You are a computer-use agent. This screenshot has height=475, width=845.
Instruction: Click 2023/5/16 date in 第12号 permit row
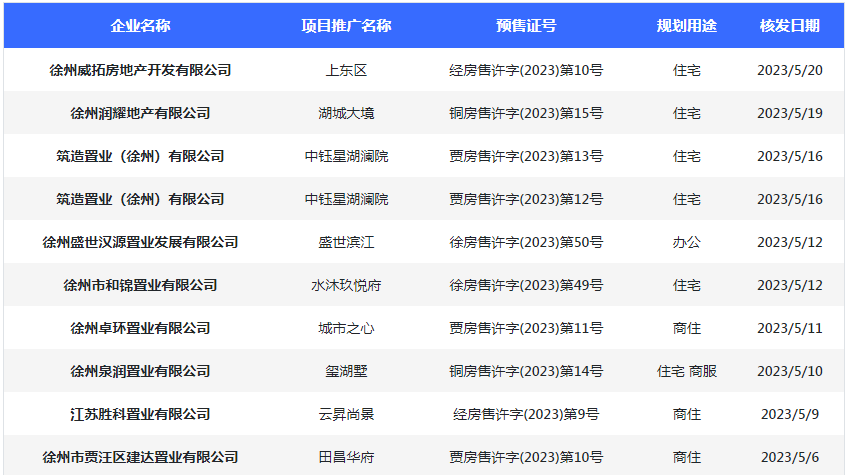point(789,199)
